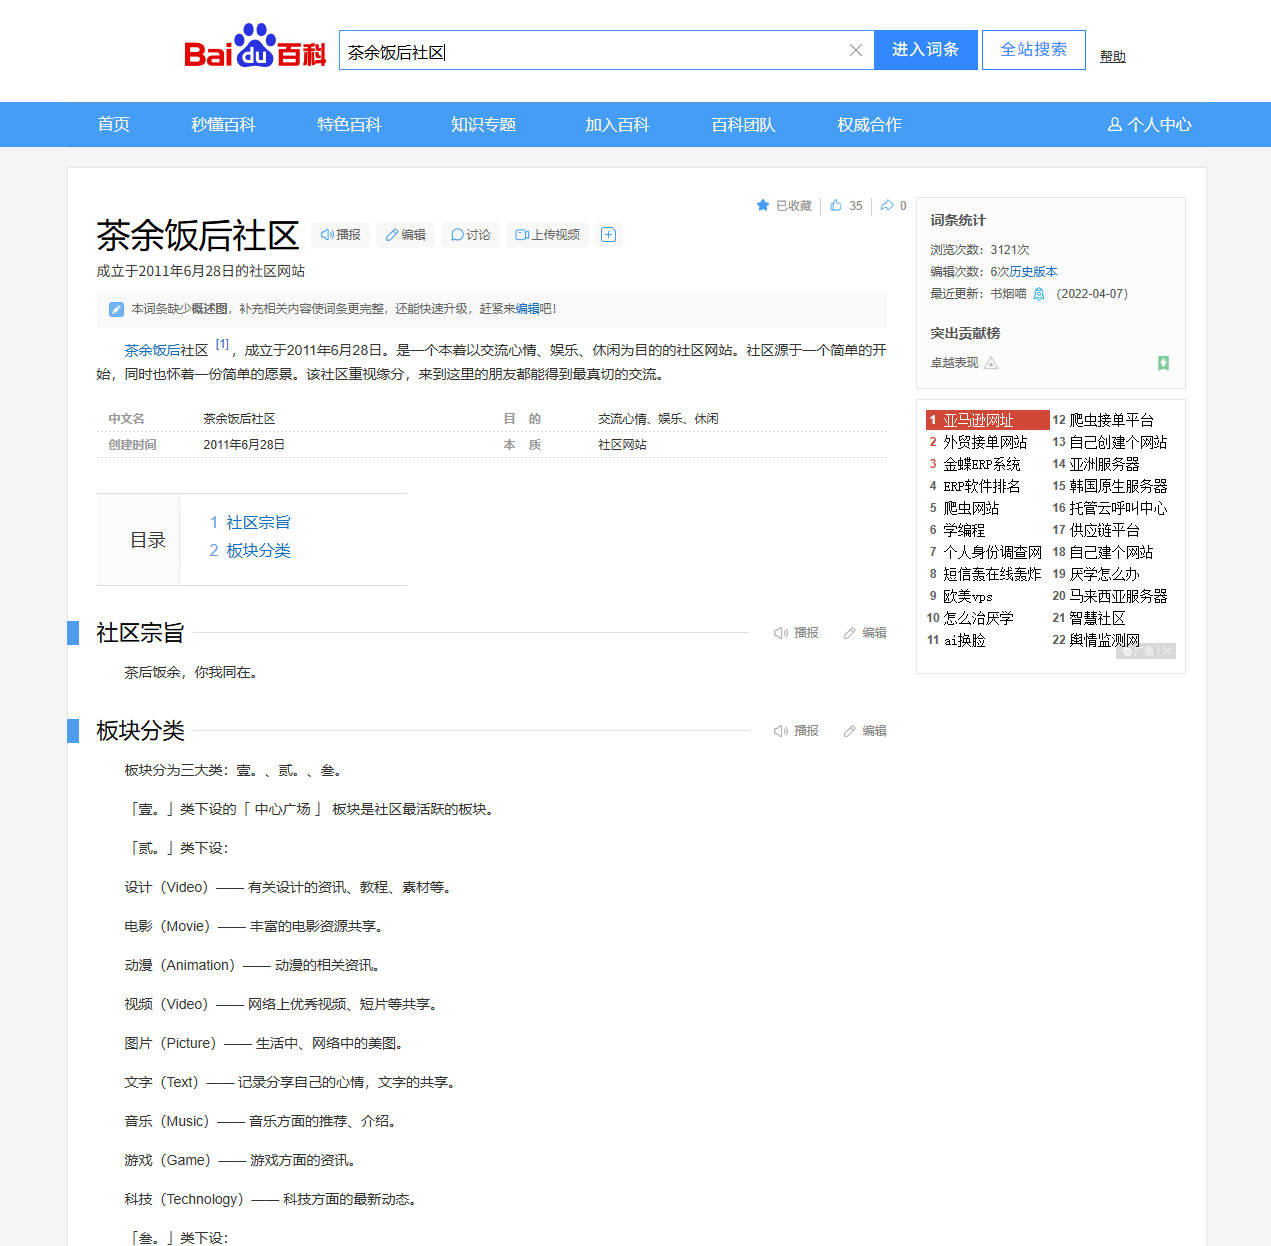The width and height of the screenshot is (1271, 1246).
Task: Click the green bookmark icon in 突出贡献榜
Action: pyautogui.click(x=1163, y=363)
